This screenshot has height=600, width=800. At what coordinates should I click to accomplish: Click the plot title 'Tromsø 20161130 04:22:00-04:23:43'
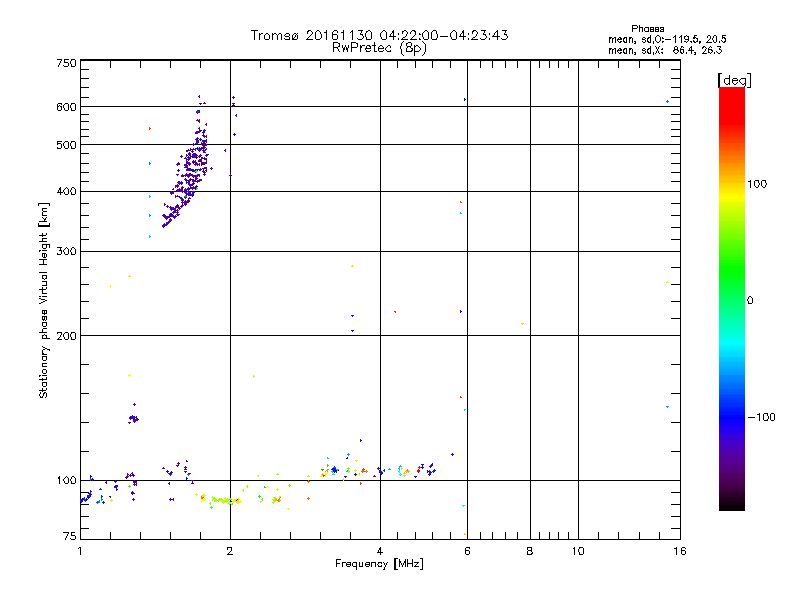pos(379,35)
